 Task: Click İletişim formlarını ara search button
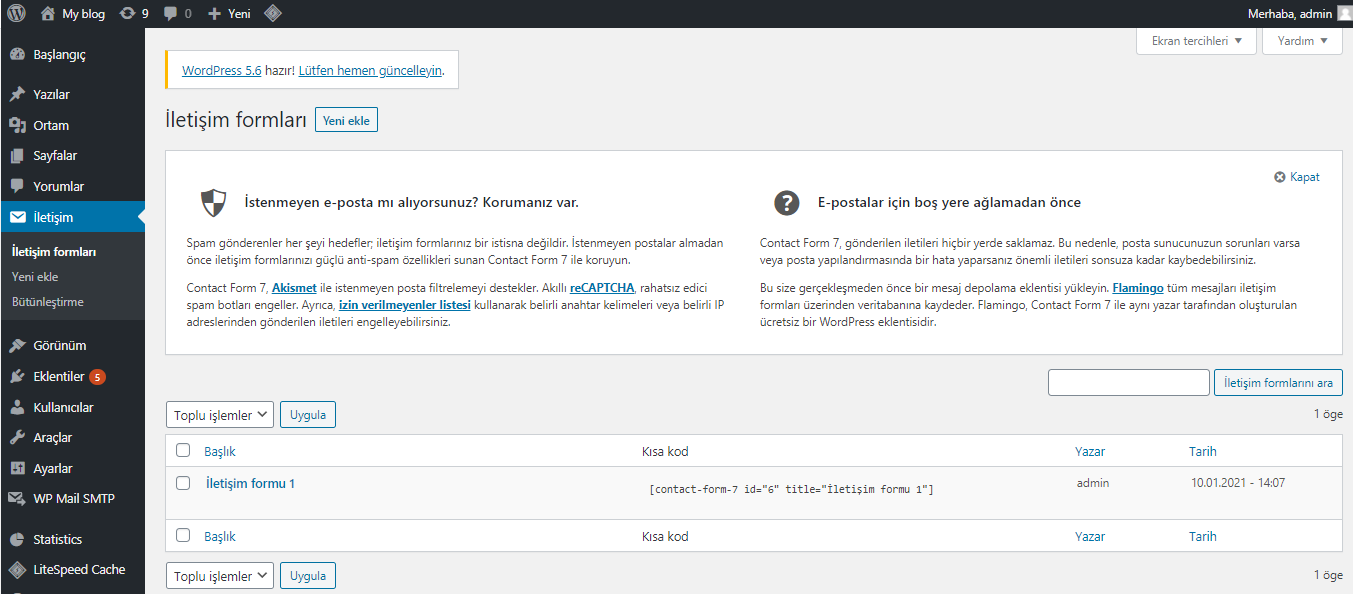(1278, 383)
